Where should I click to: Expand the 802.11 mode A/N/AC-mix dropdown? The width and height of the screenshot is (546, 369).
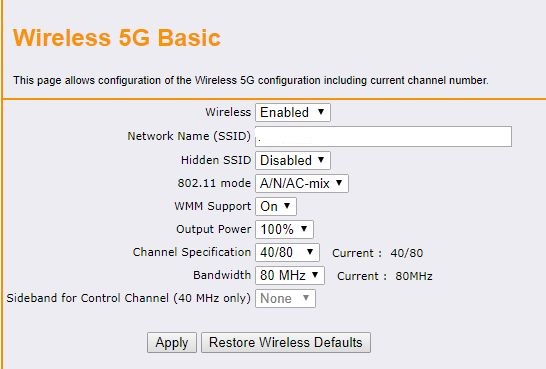(302, 183)
